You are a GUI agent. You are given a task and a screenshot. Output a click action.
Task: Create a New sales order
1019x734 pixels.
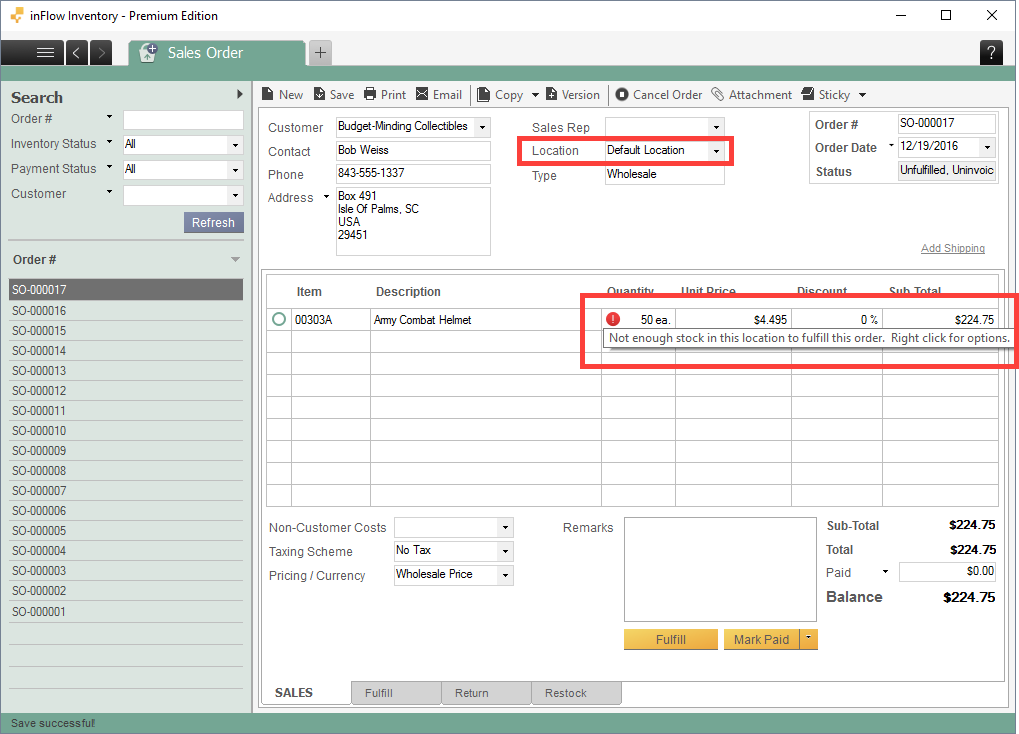click(x=283, y=95)
